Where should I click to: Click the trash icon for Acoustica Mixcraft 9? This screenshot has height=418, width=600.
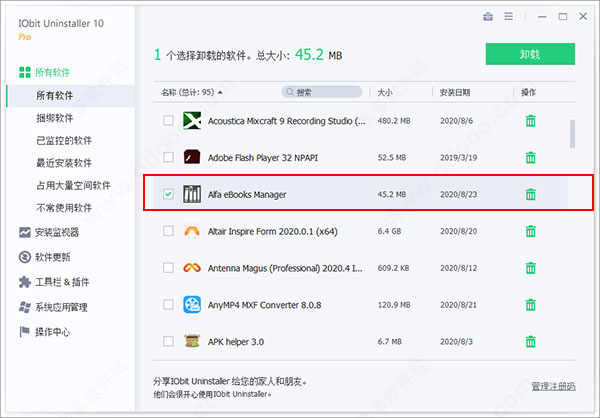click(x=530, y=121)
